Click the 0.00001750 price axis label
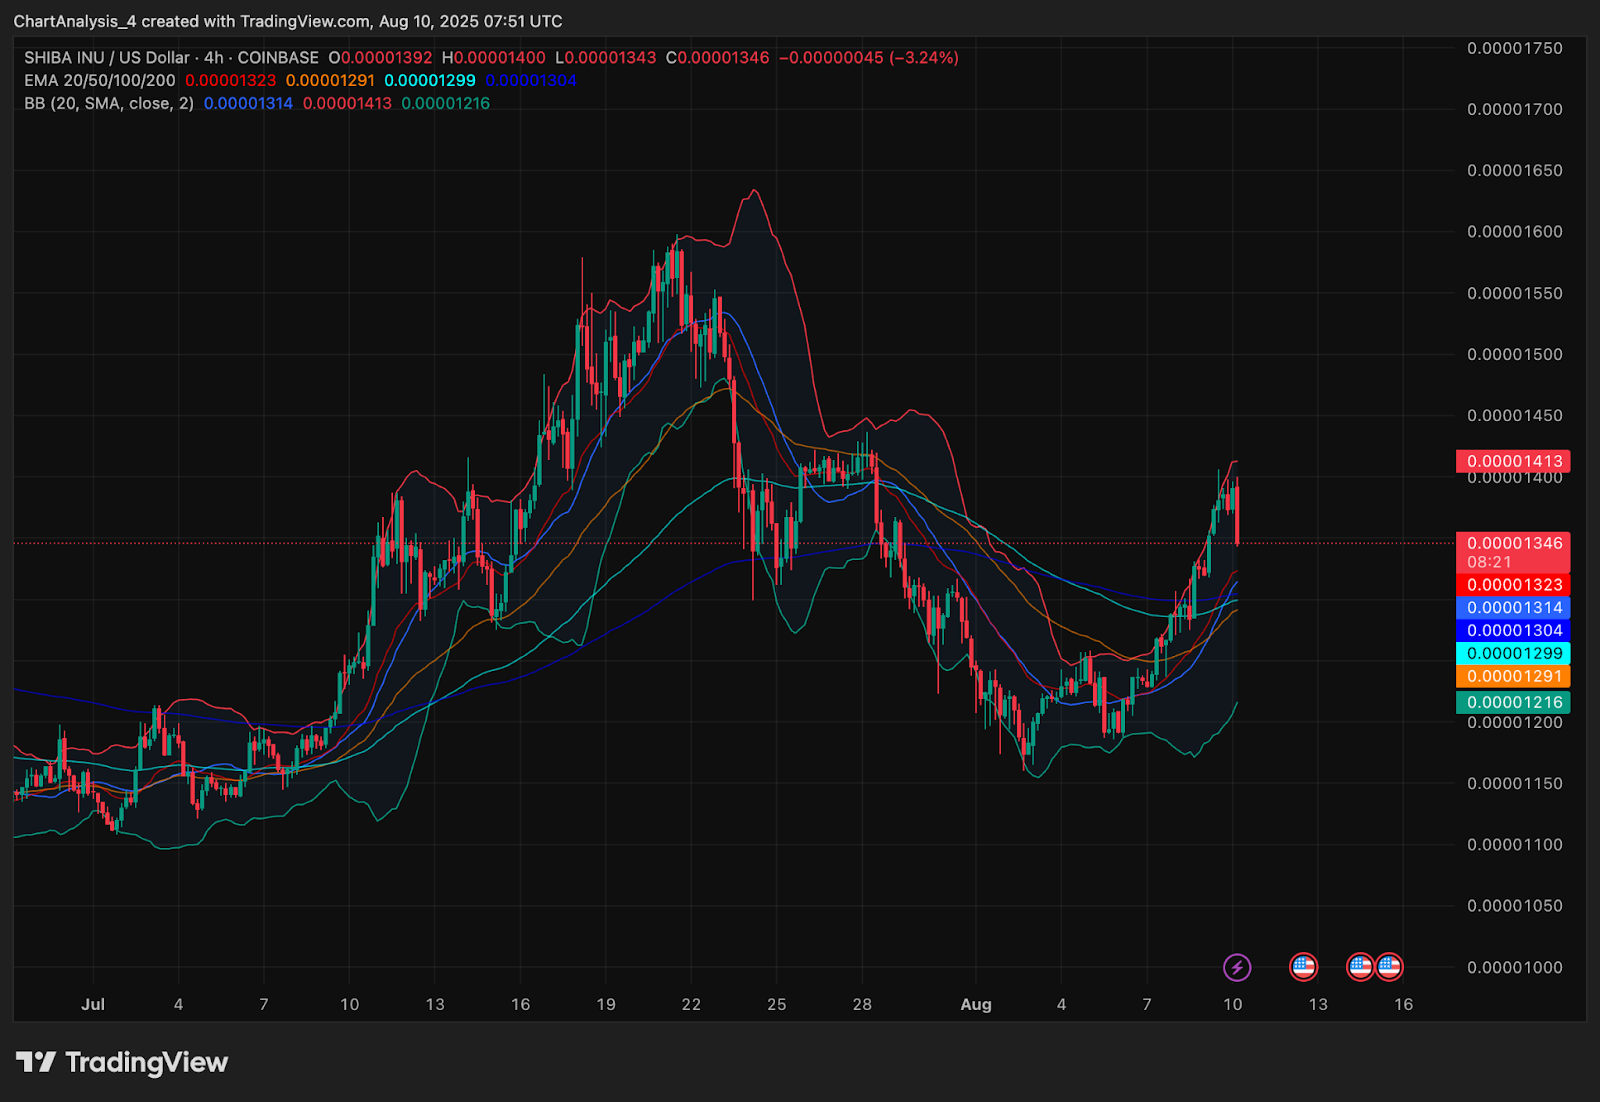 pyautogui.click(x=1514, y=48)
